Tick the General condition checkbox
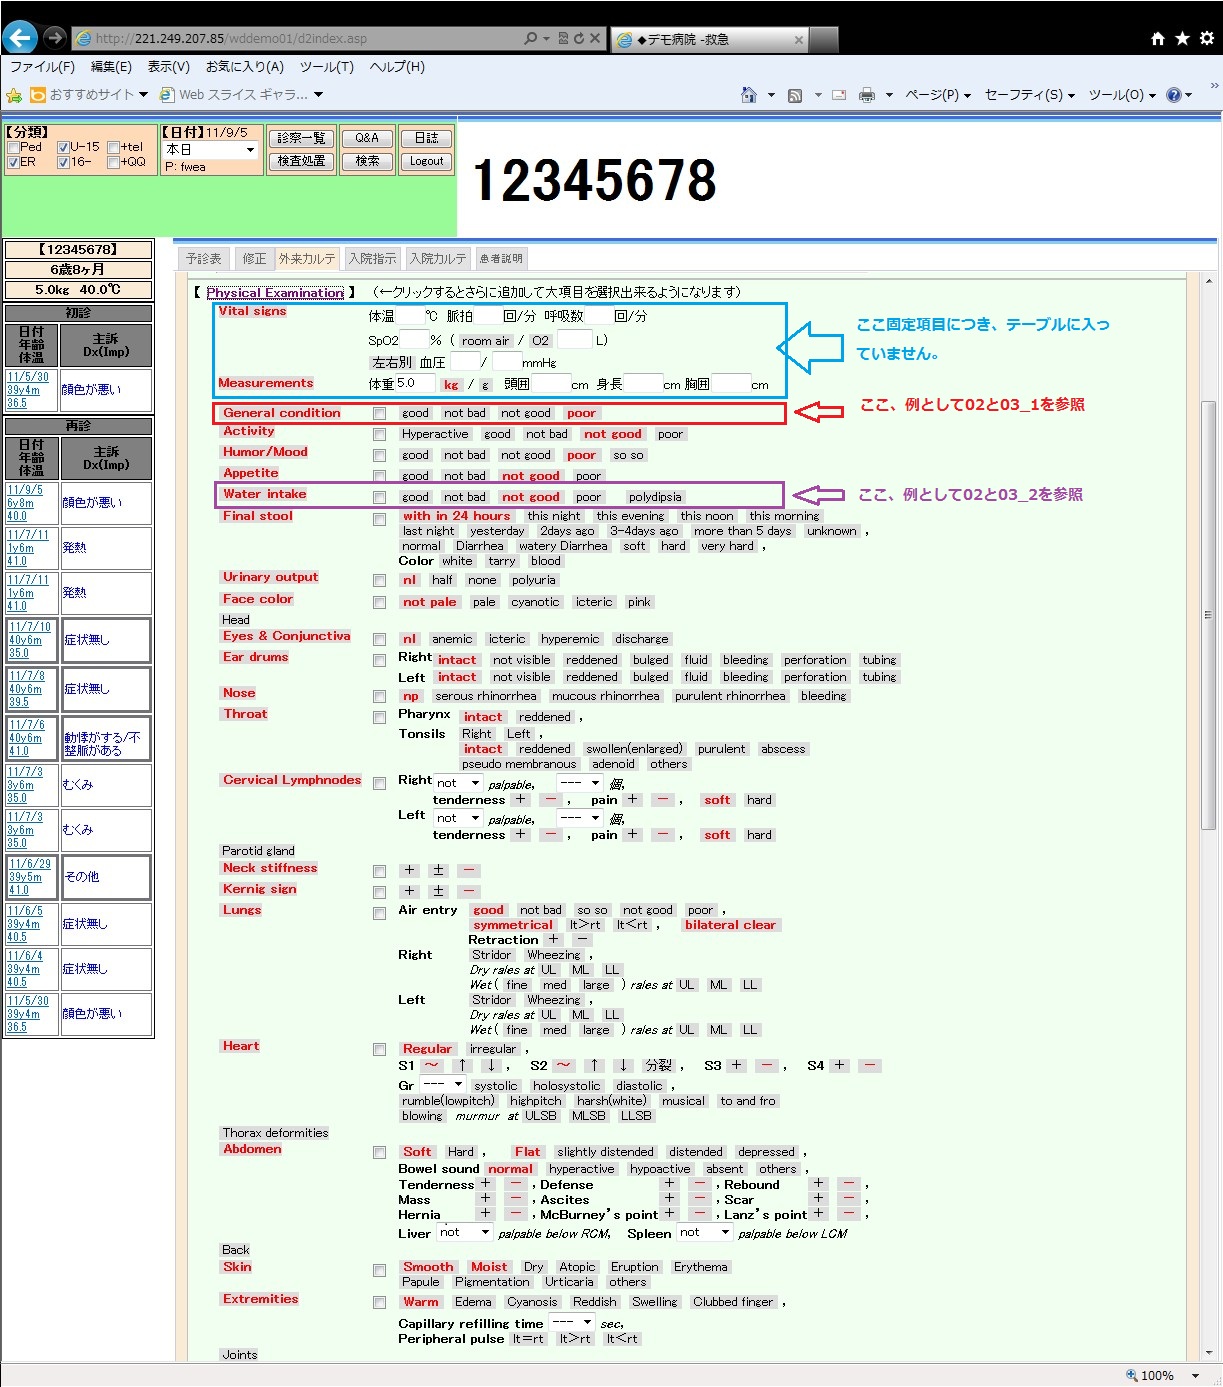 tap(379, 413)
